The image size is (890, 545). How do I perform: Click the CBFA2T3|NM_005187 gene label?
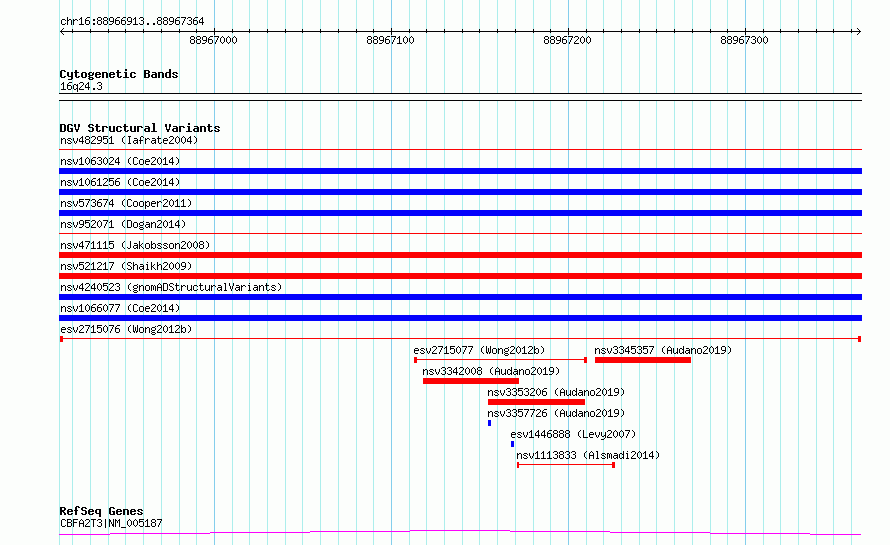click(x=111, y=523)
